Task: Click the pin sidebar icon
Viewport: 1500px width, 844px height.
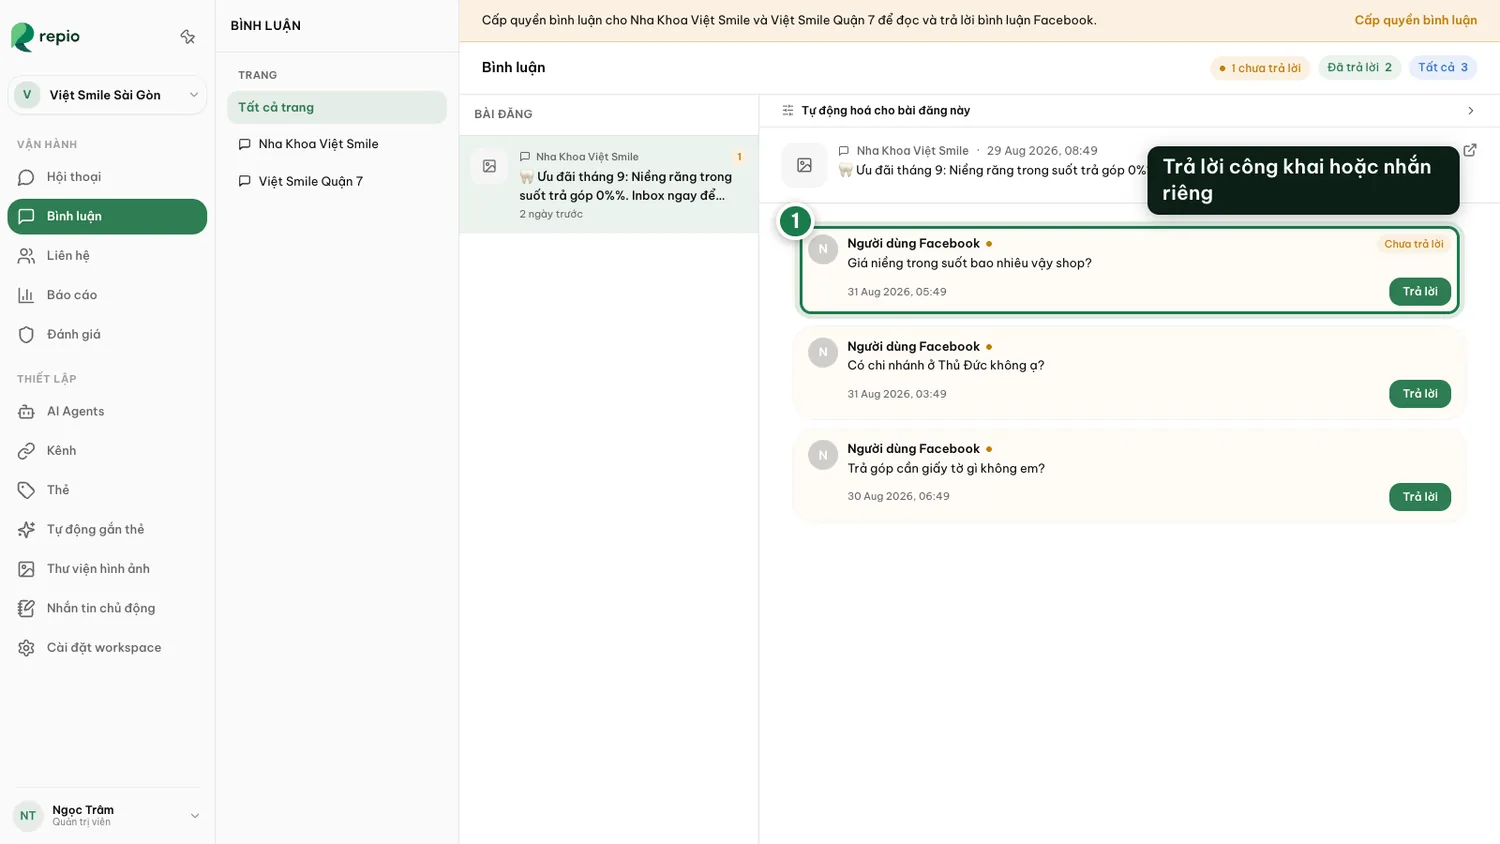Action: 188,37
